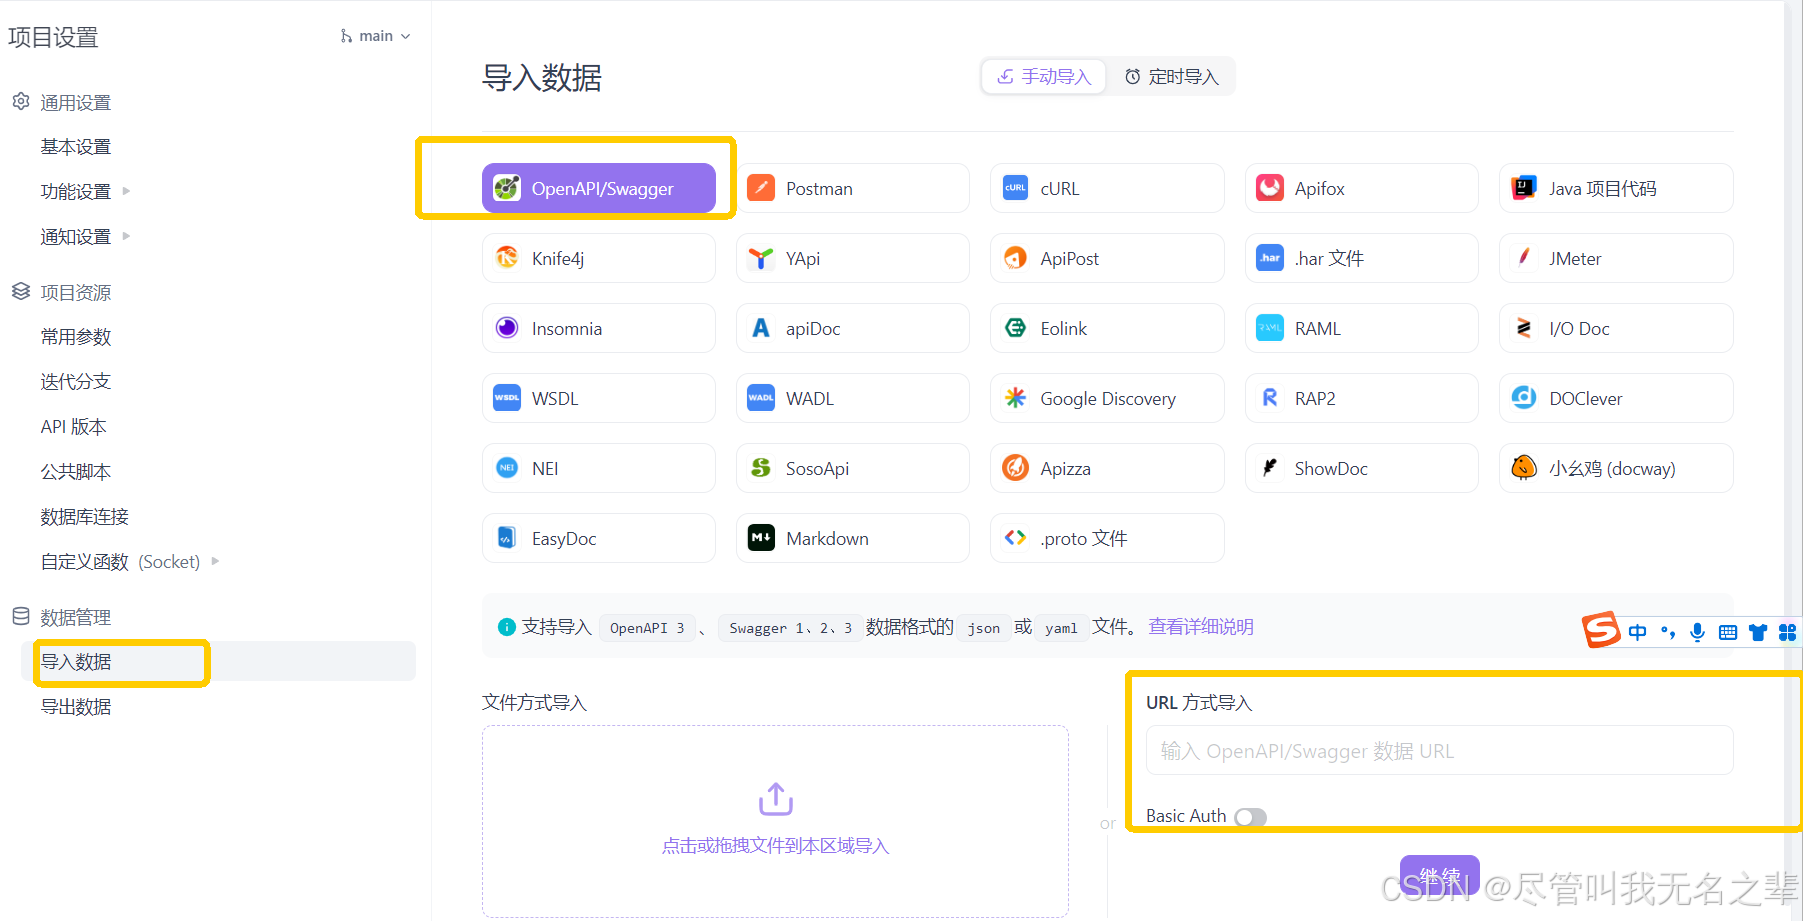
Task: Expand the 功能设置 submenu
Action: pyautogui.click(x=126, y=191)
